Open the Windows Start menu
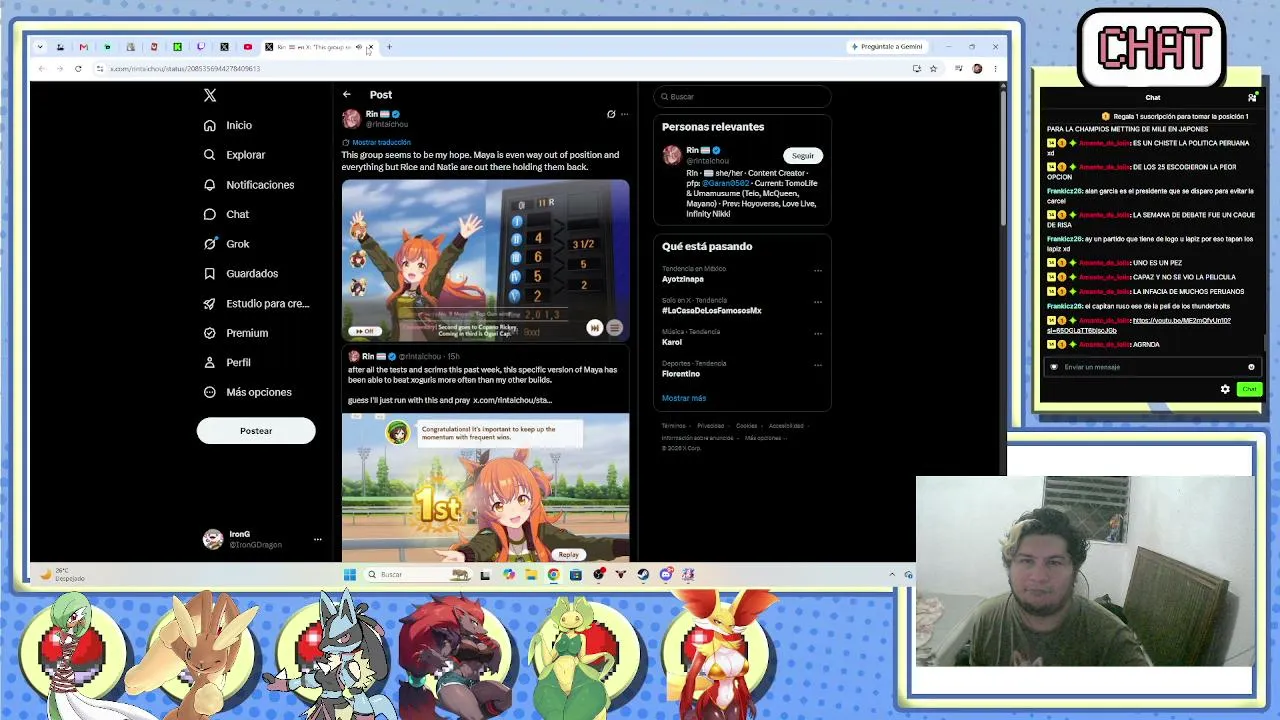 click(x=349, y=575)
